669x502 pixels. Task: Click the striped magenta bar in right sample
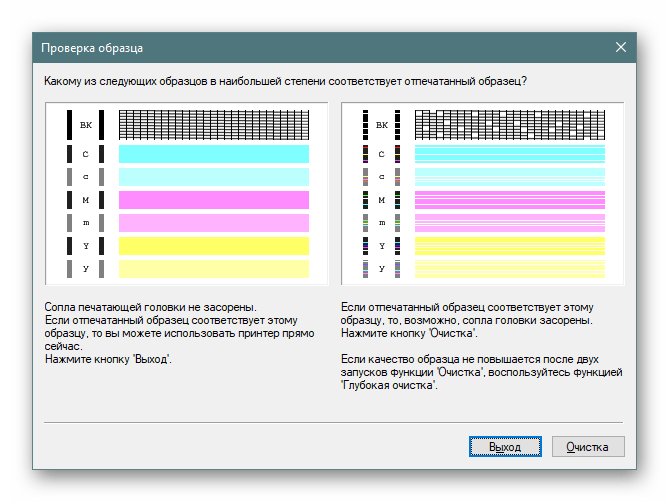pyautogui.click(x=510, y=199)
